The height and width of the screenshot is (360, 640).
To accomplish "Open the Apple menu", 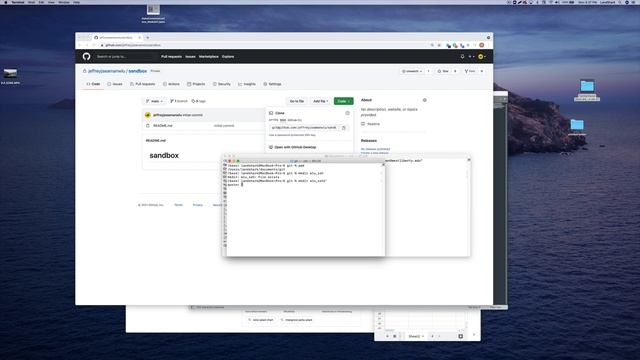I will click(x=5, y=2).
